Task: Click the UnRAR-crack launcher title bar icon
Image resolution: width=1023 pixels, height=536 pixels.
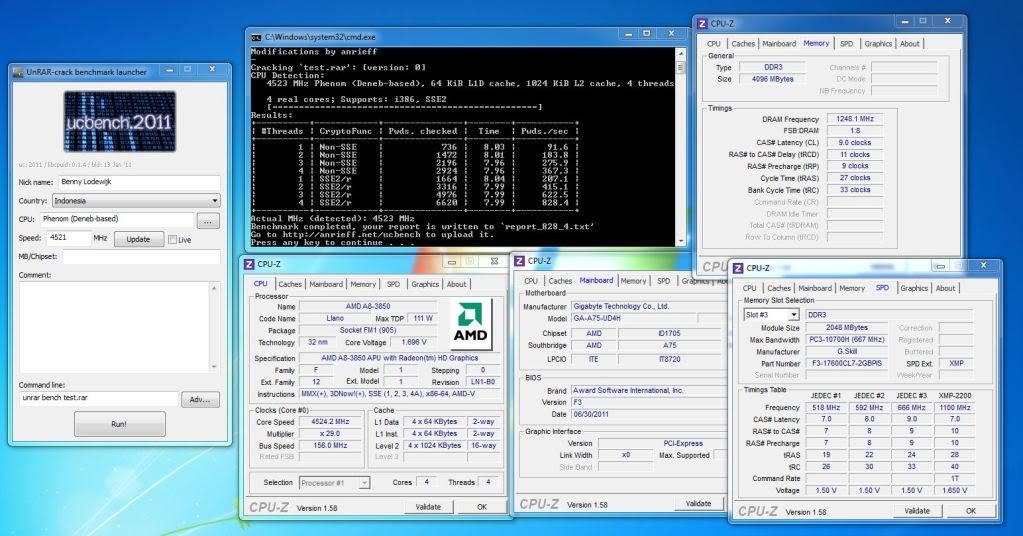Action: coord(18,72)
